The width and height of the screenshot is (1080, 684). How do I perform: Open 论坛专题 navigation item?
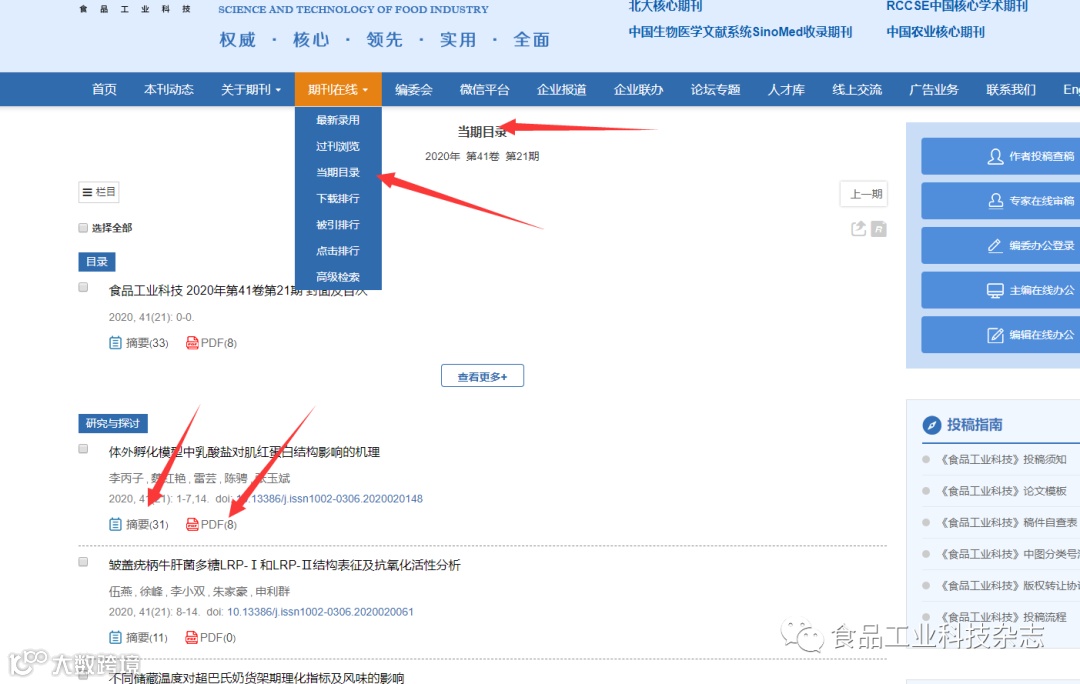click(716, 90)
